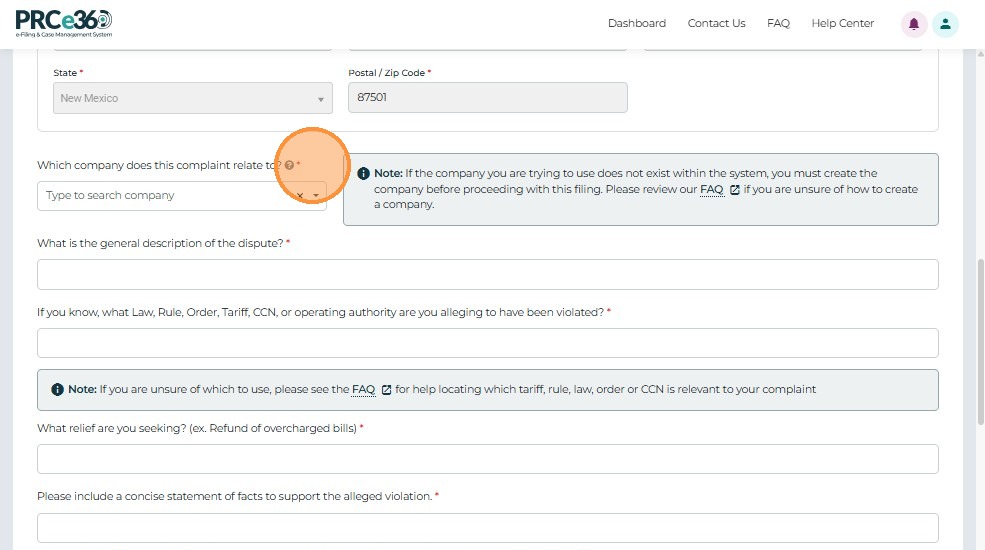Click the 'What relief are you seeking?' label
The height and width of the screenshot is (550, 985).
point(197,428)
